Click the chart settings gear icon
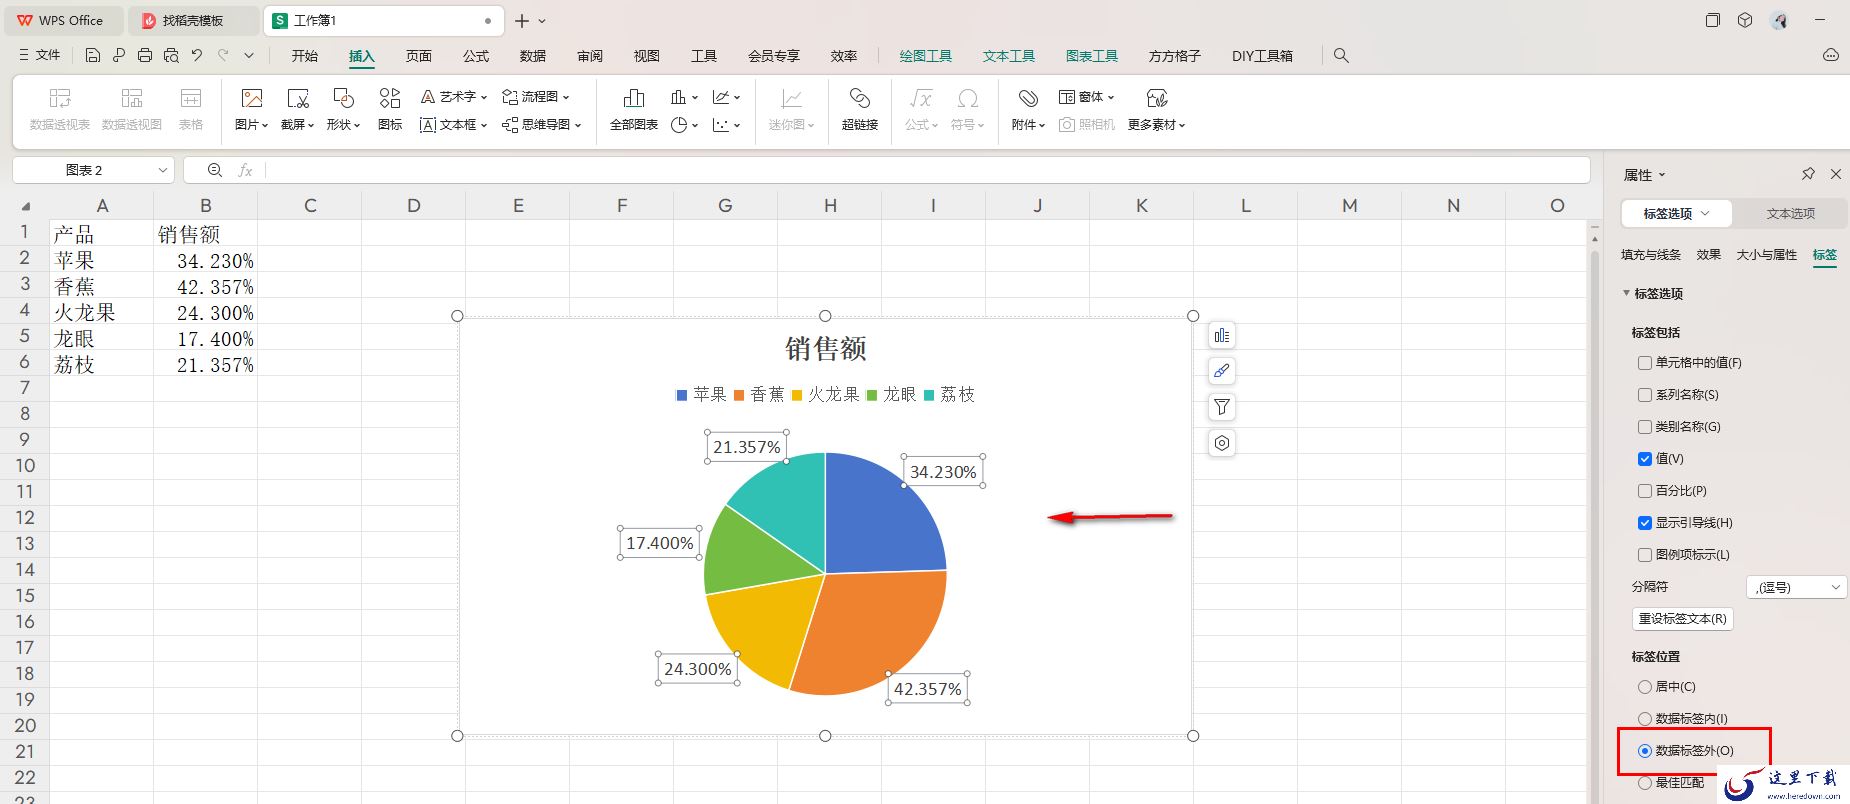This screenshot has height=804, width=1850. click(x=1221, y=443)
